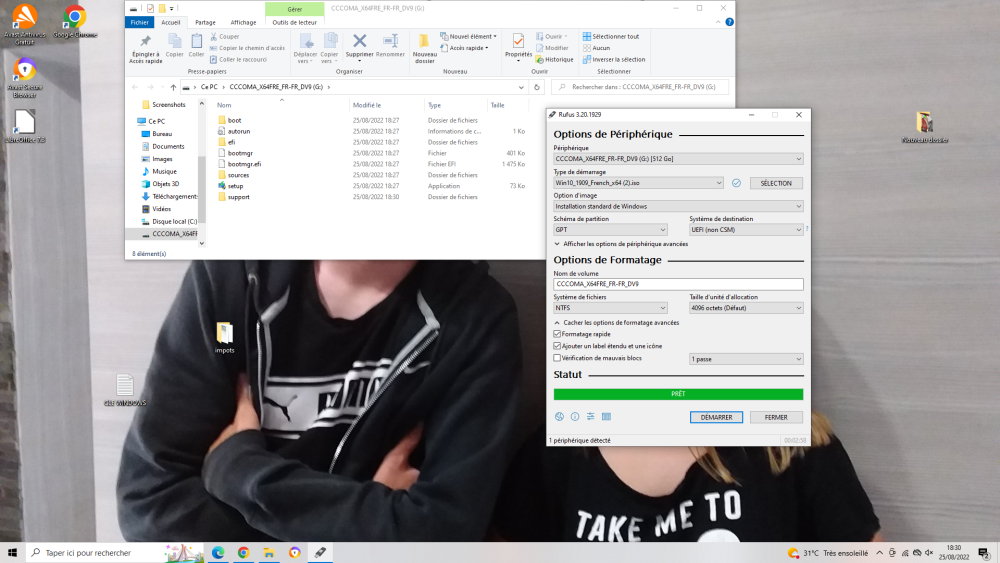The width and height of the screenshot is (1000, 563).
Task: Open the passes count dropdown
Action: click(x=746, y=359)
